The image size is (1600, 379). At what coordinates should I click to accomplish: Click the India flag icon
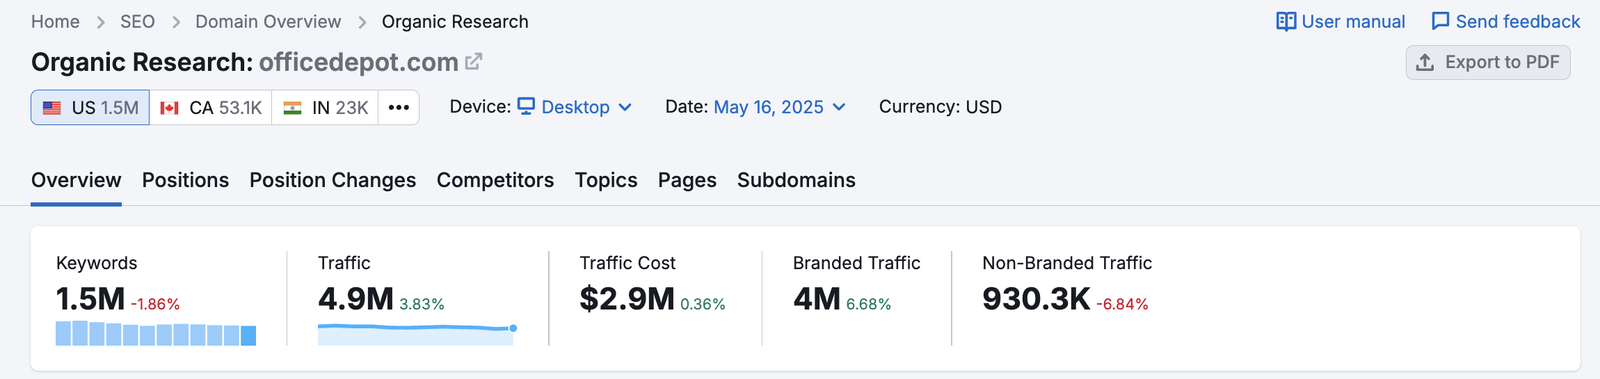pos(292,108)
